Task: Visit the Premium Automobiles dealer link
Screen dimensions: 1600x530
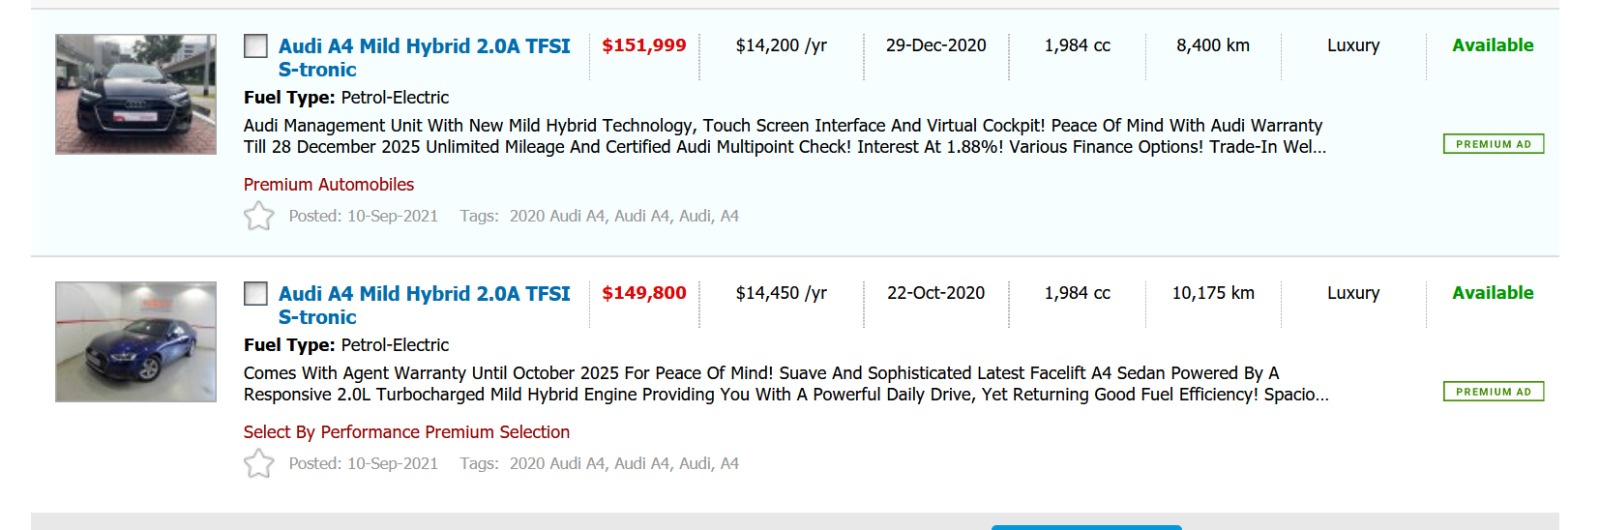Action: 328,184
